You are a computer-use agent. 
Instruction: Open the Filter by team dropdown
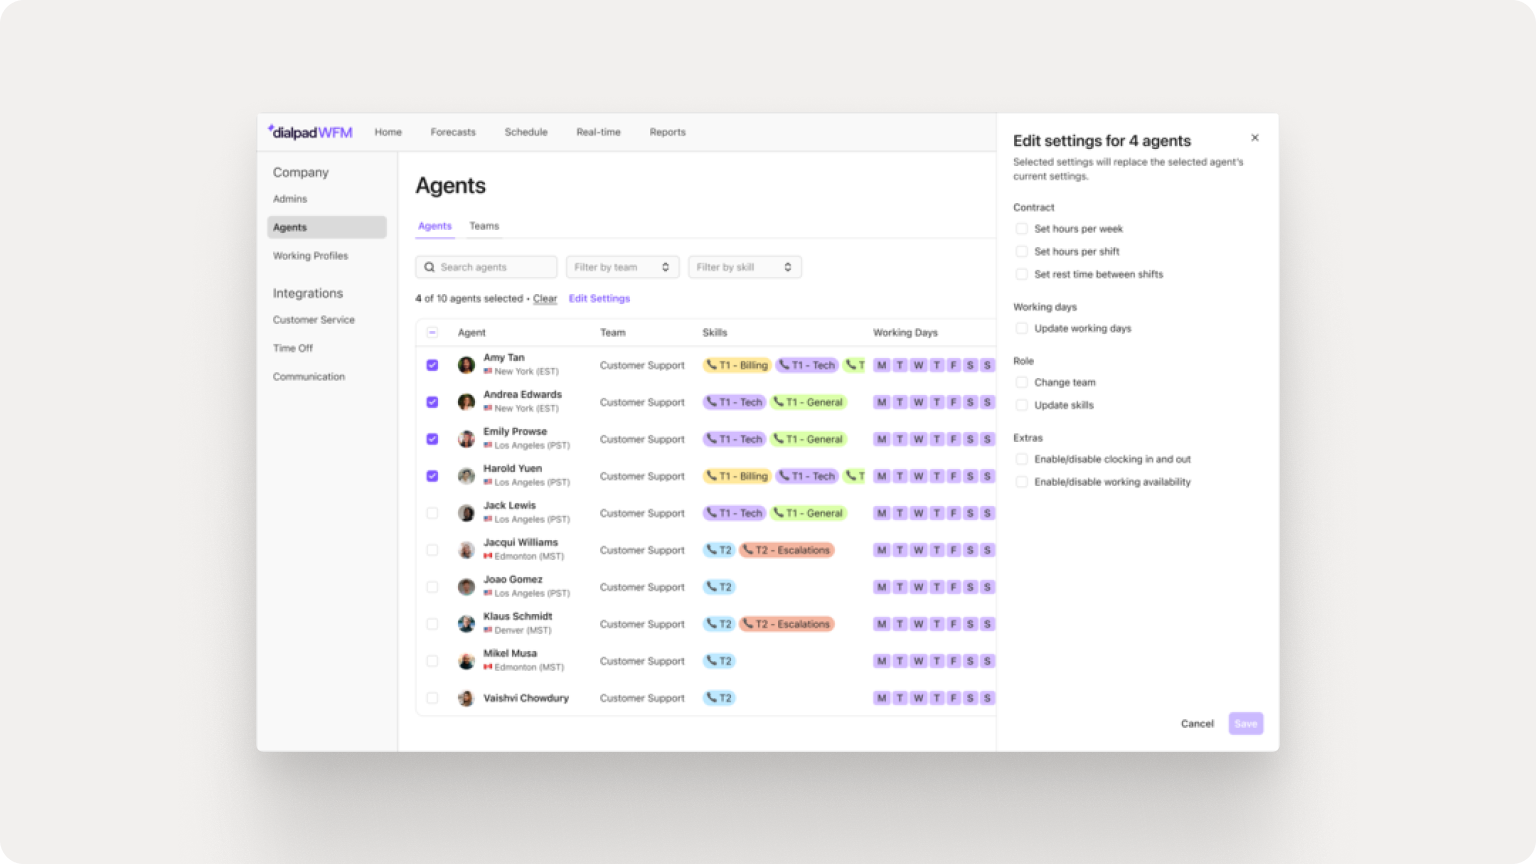click(620, 267)
